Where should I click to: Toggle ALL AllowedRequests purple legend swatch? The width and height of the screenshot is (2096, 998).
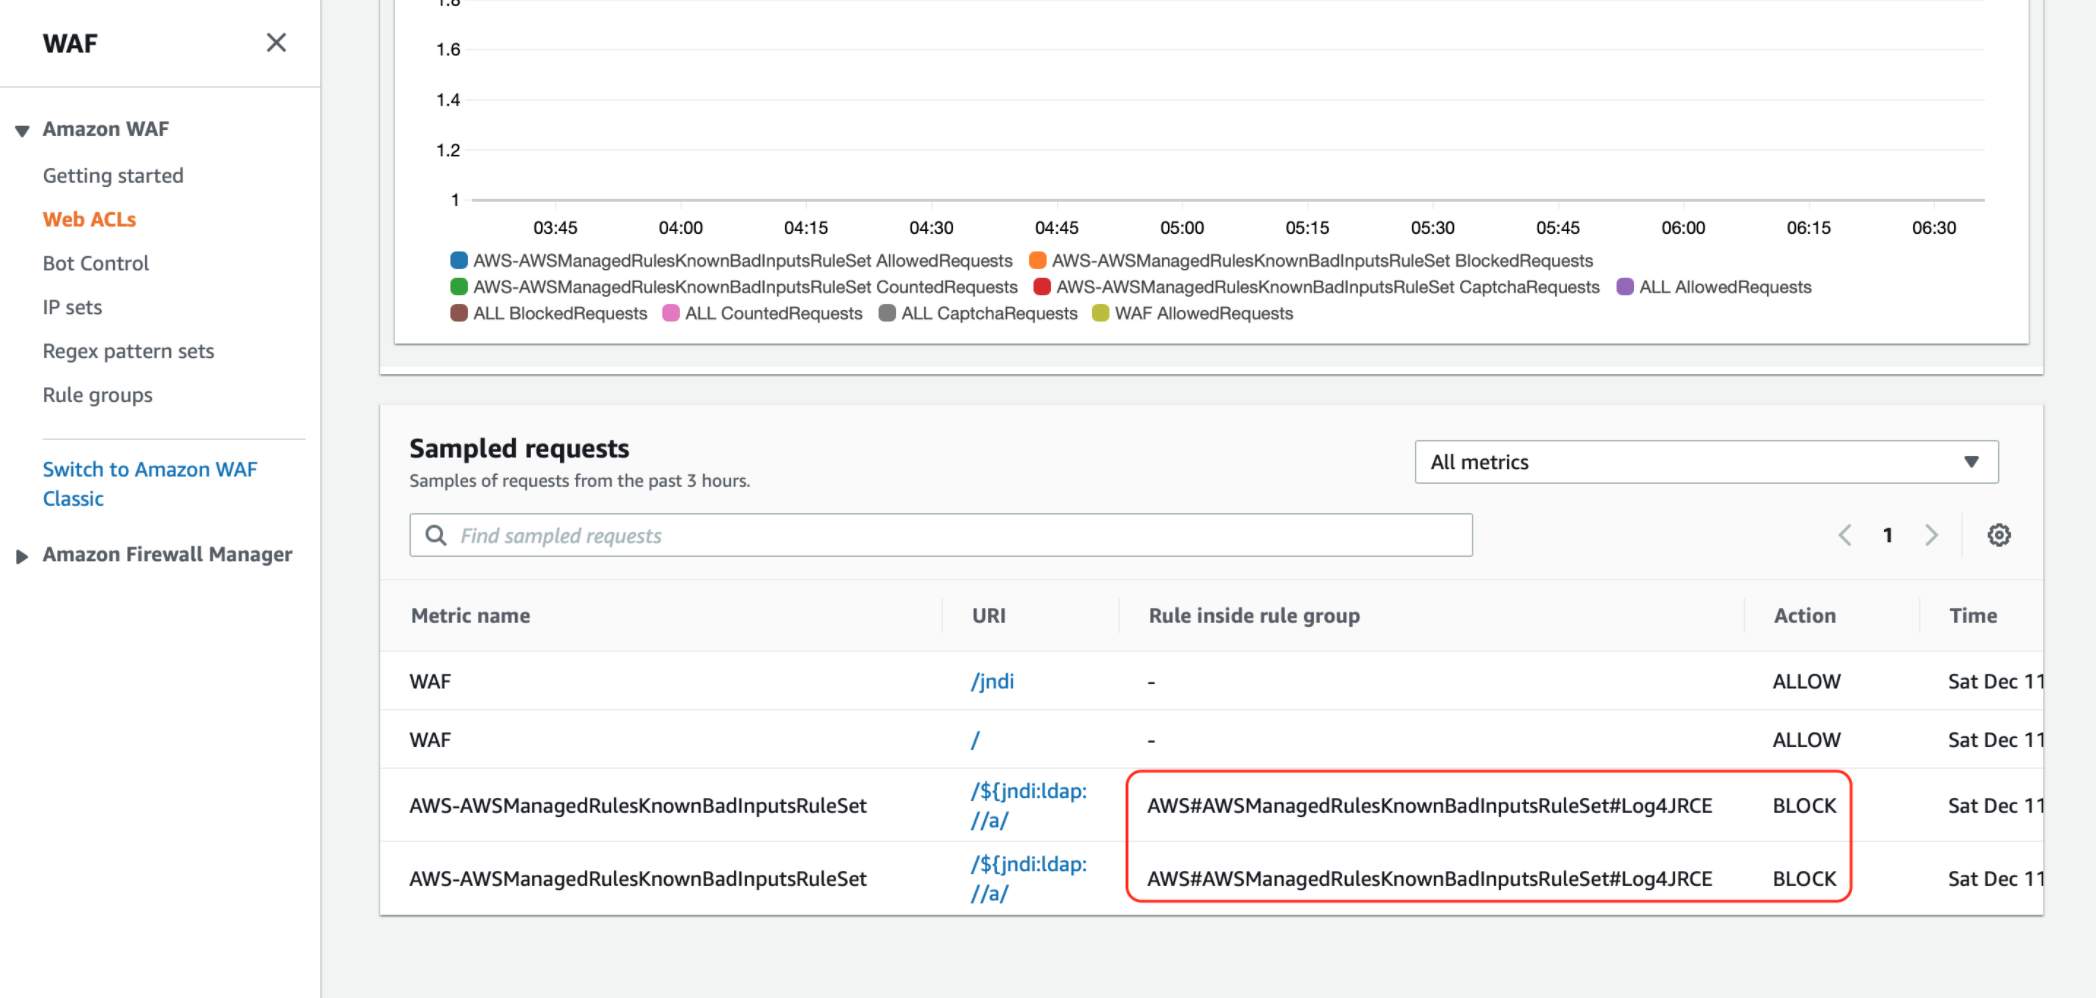coord(1625,287)
